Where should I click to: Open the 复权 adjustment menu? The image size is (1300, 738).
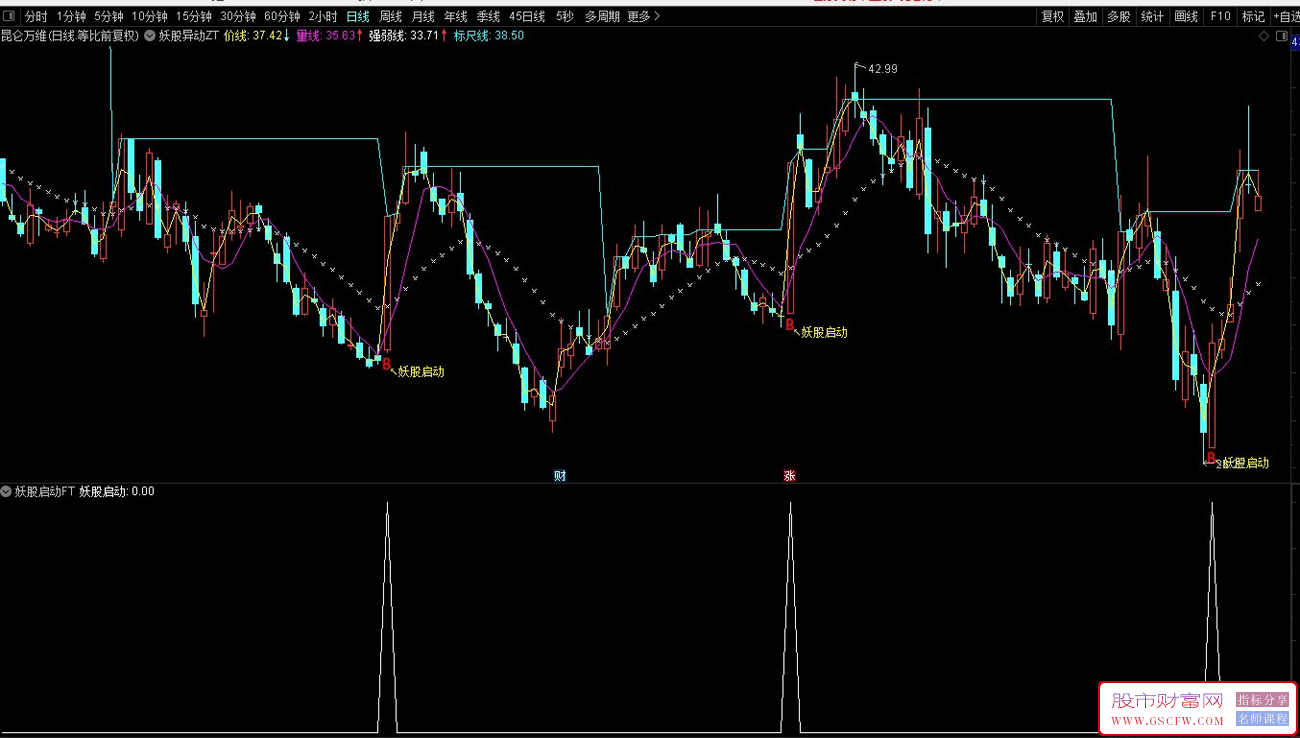pyautogui.click(x=1053, y=16)
